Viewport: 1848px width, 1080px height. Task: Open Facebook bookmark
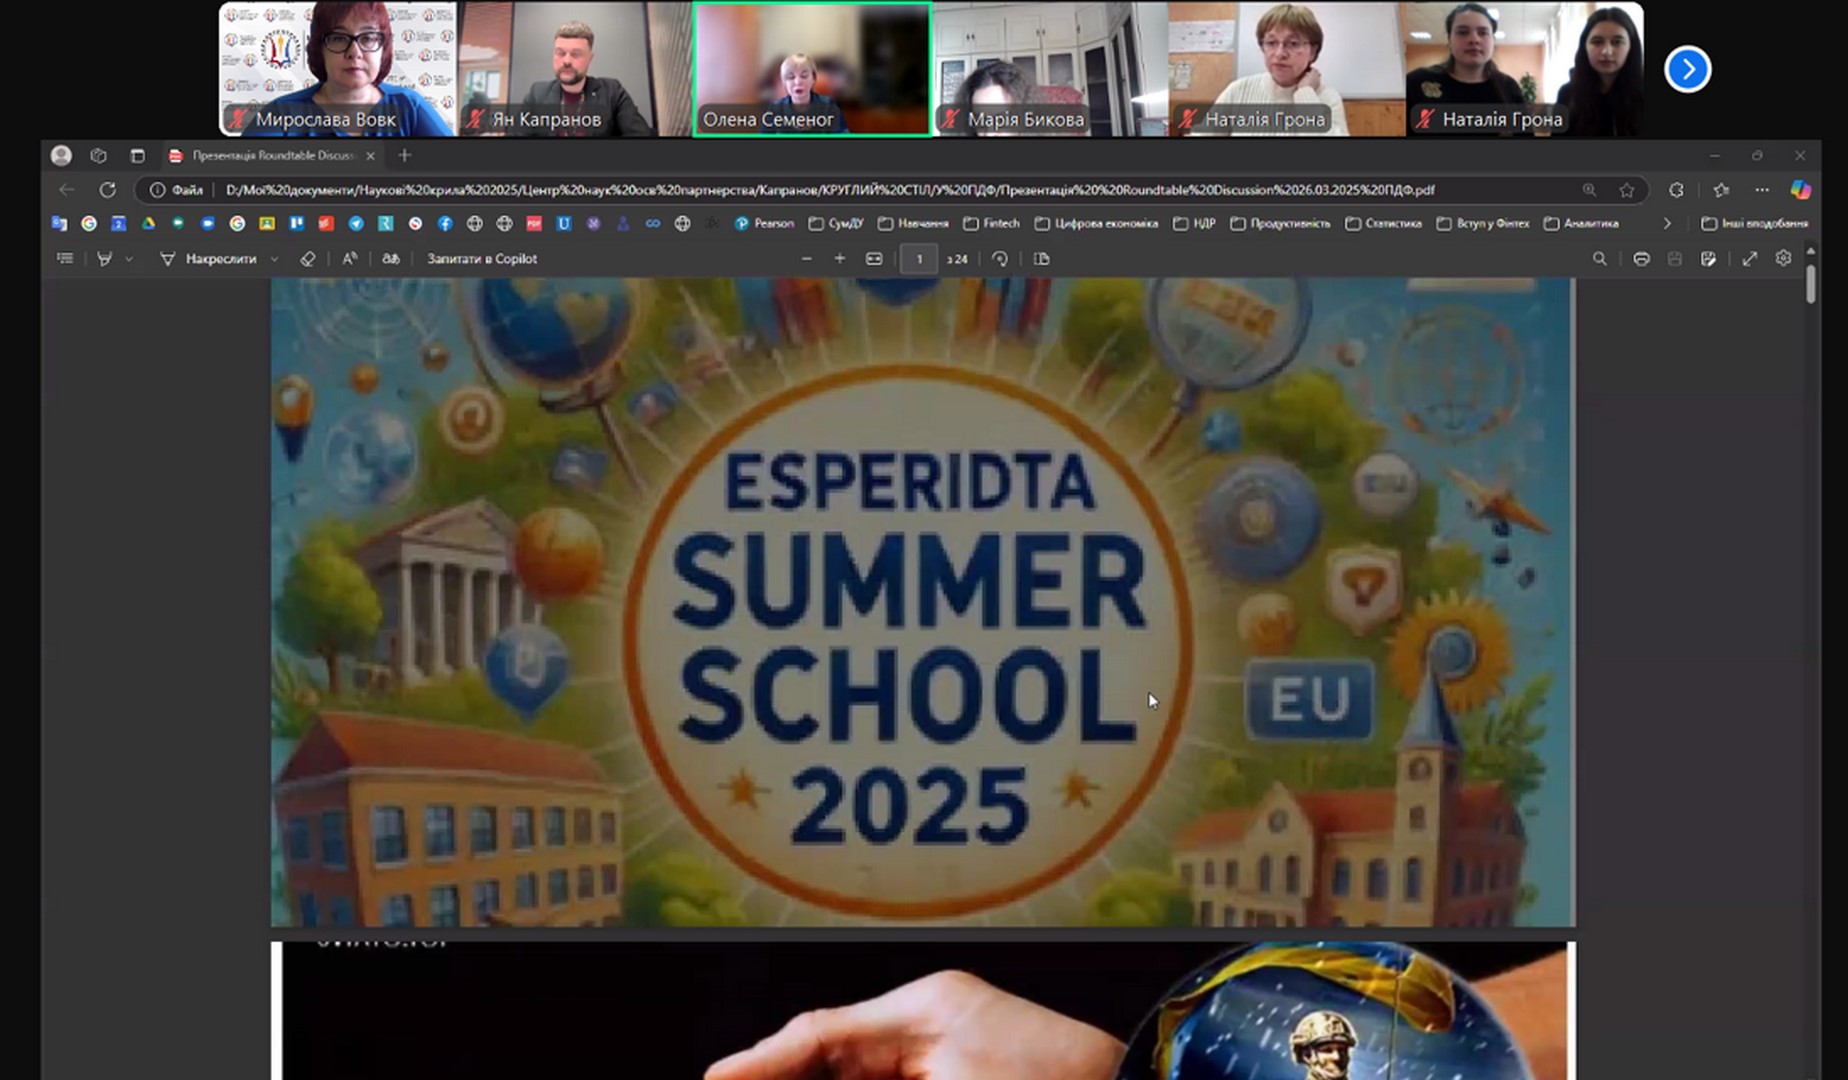[x=445, y=224]
